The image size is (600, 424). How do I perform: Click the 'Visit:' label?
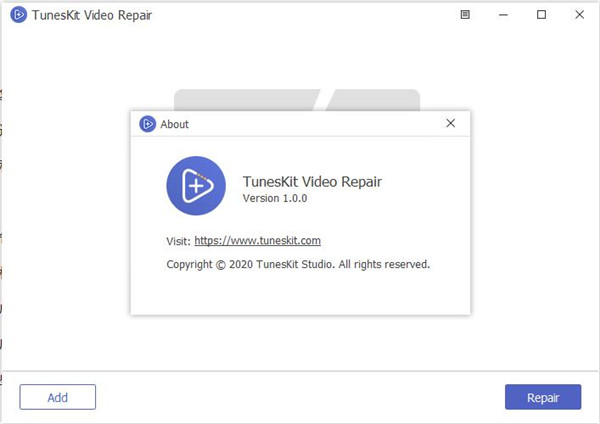point(178,241)
